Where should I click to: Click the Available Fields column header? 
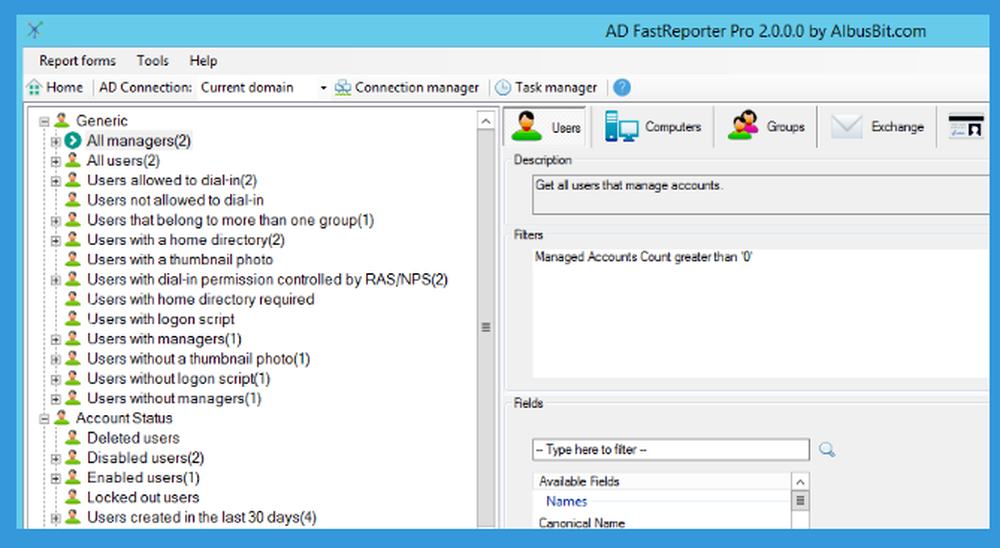(662, 482)
